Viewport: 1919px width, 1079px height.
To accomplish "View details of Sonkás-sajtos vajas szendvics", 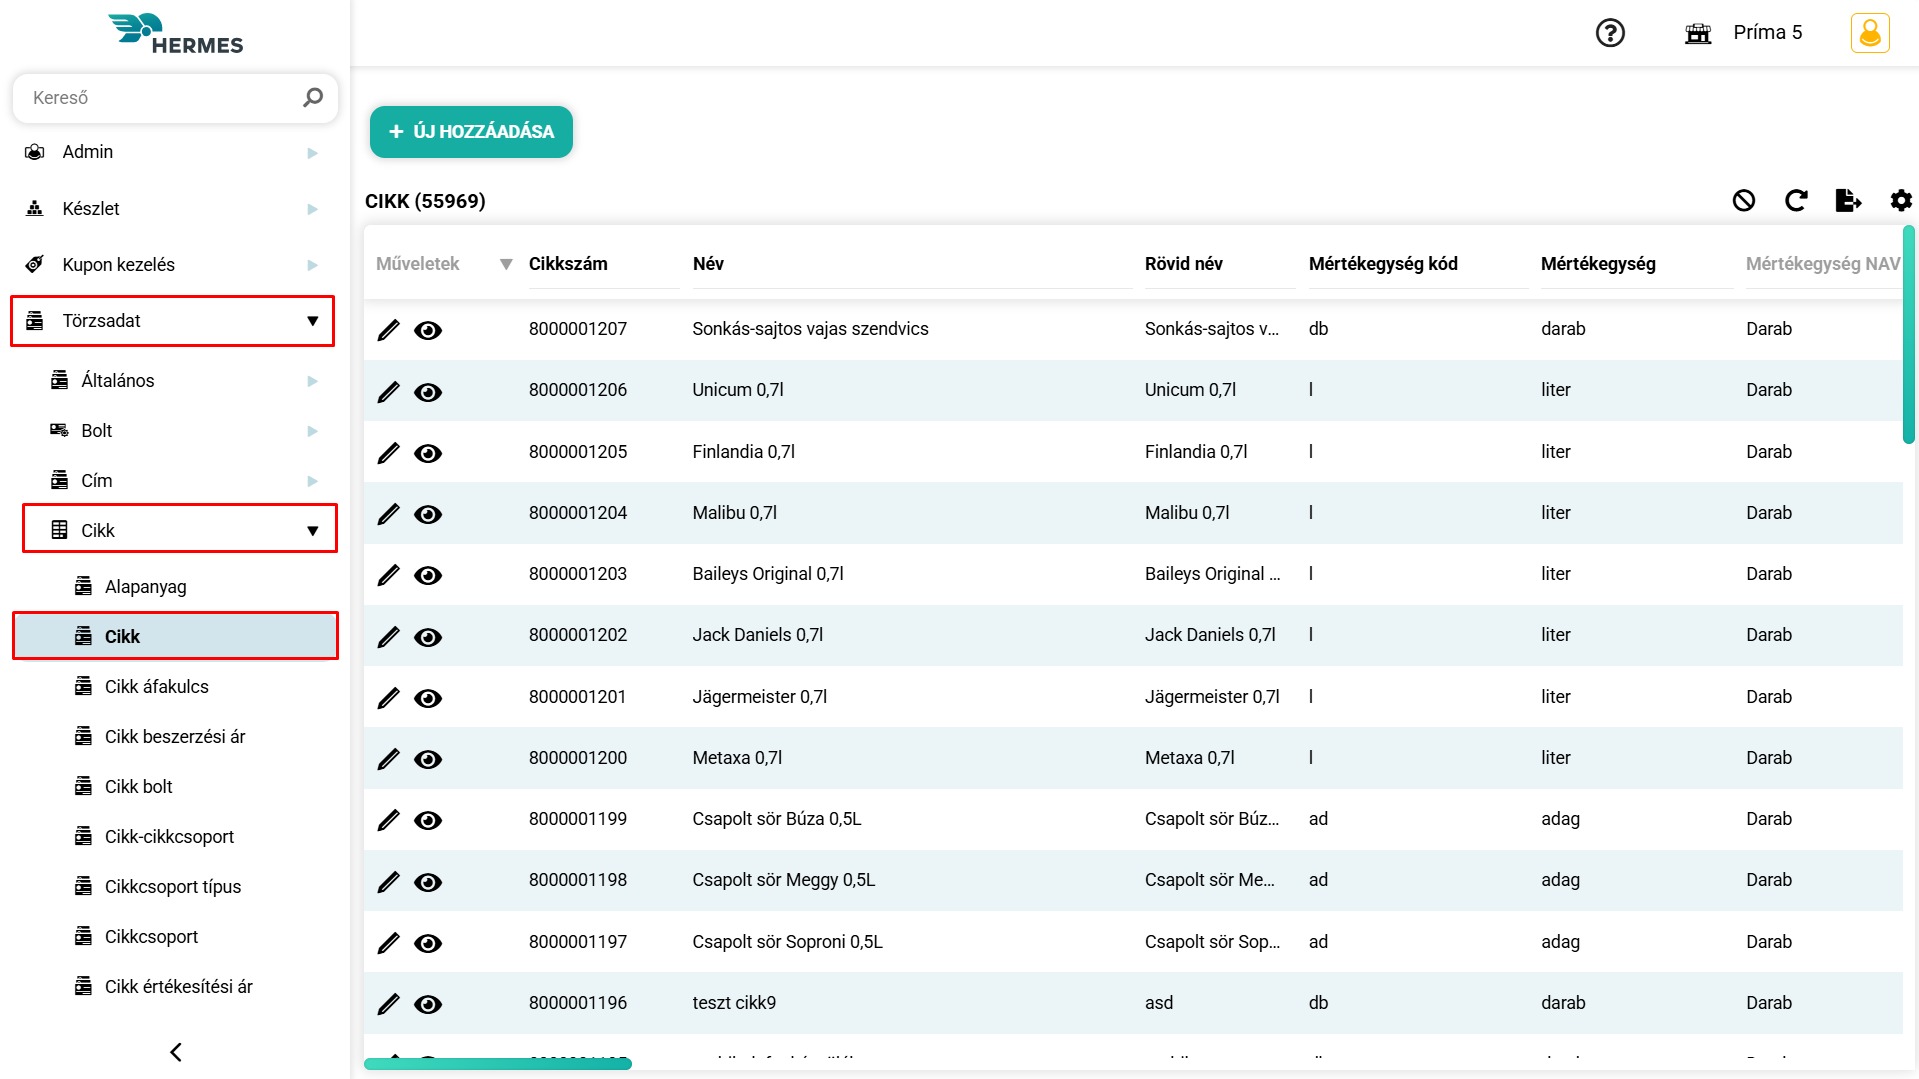I will point(428,331).
